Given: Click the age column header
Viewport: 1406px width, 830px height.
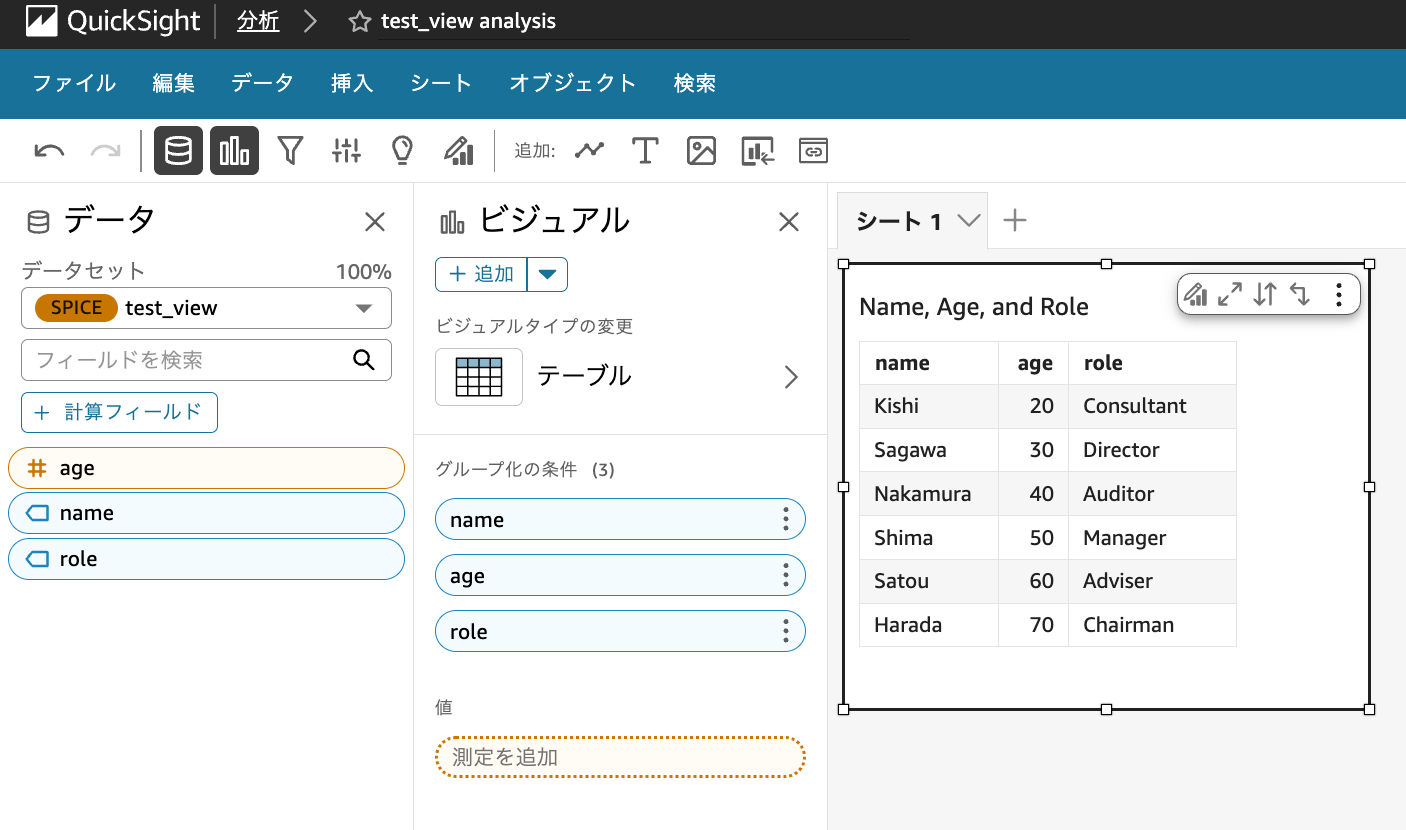Looking at the screenshot, I should click(1034, 363).
